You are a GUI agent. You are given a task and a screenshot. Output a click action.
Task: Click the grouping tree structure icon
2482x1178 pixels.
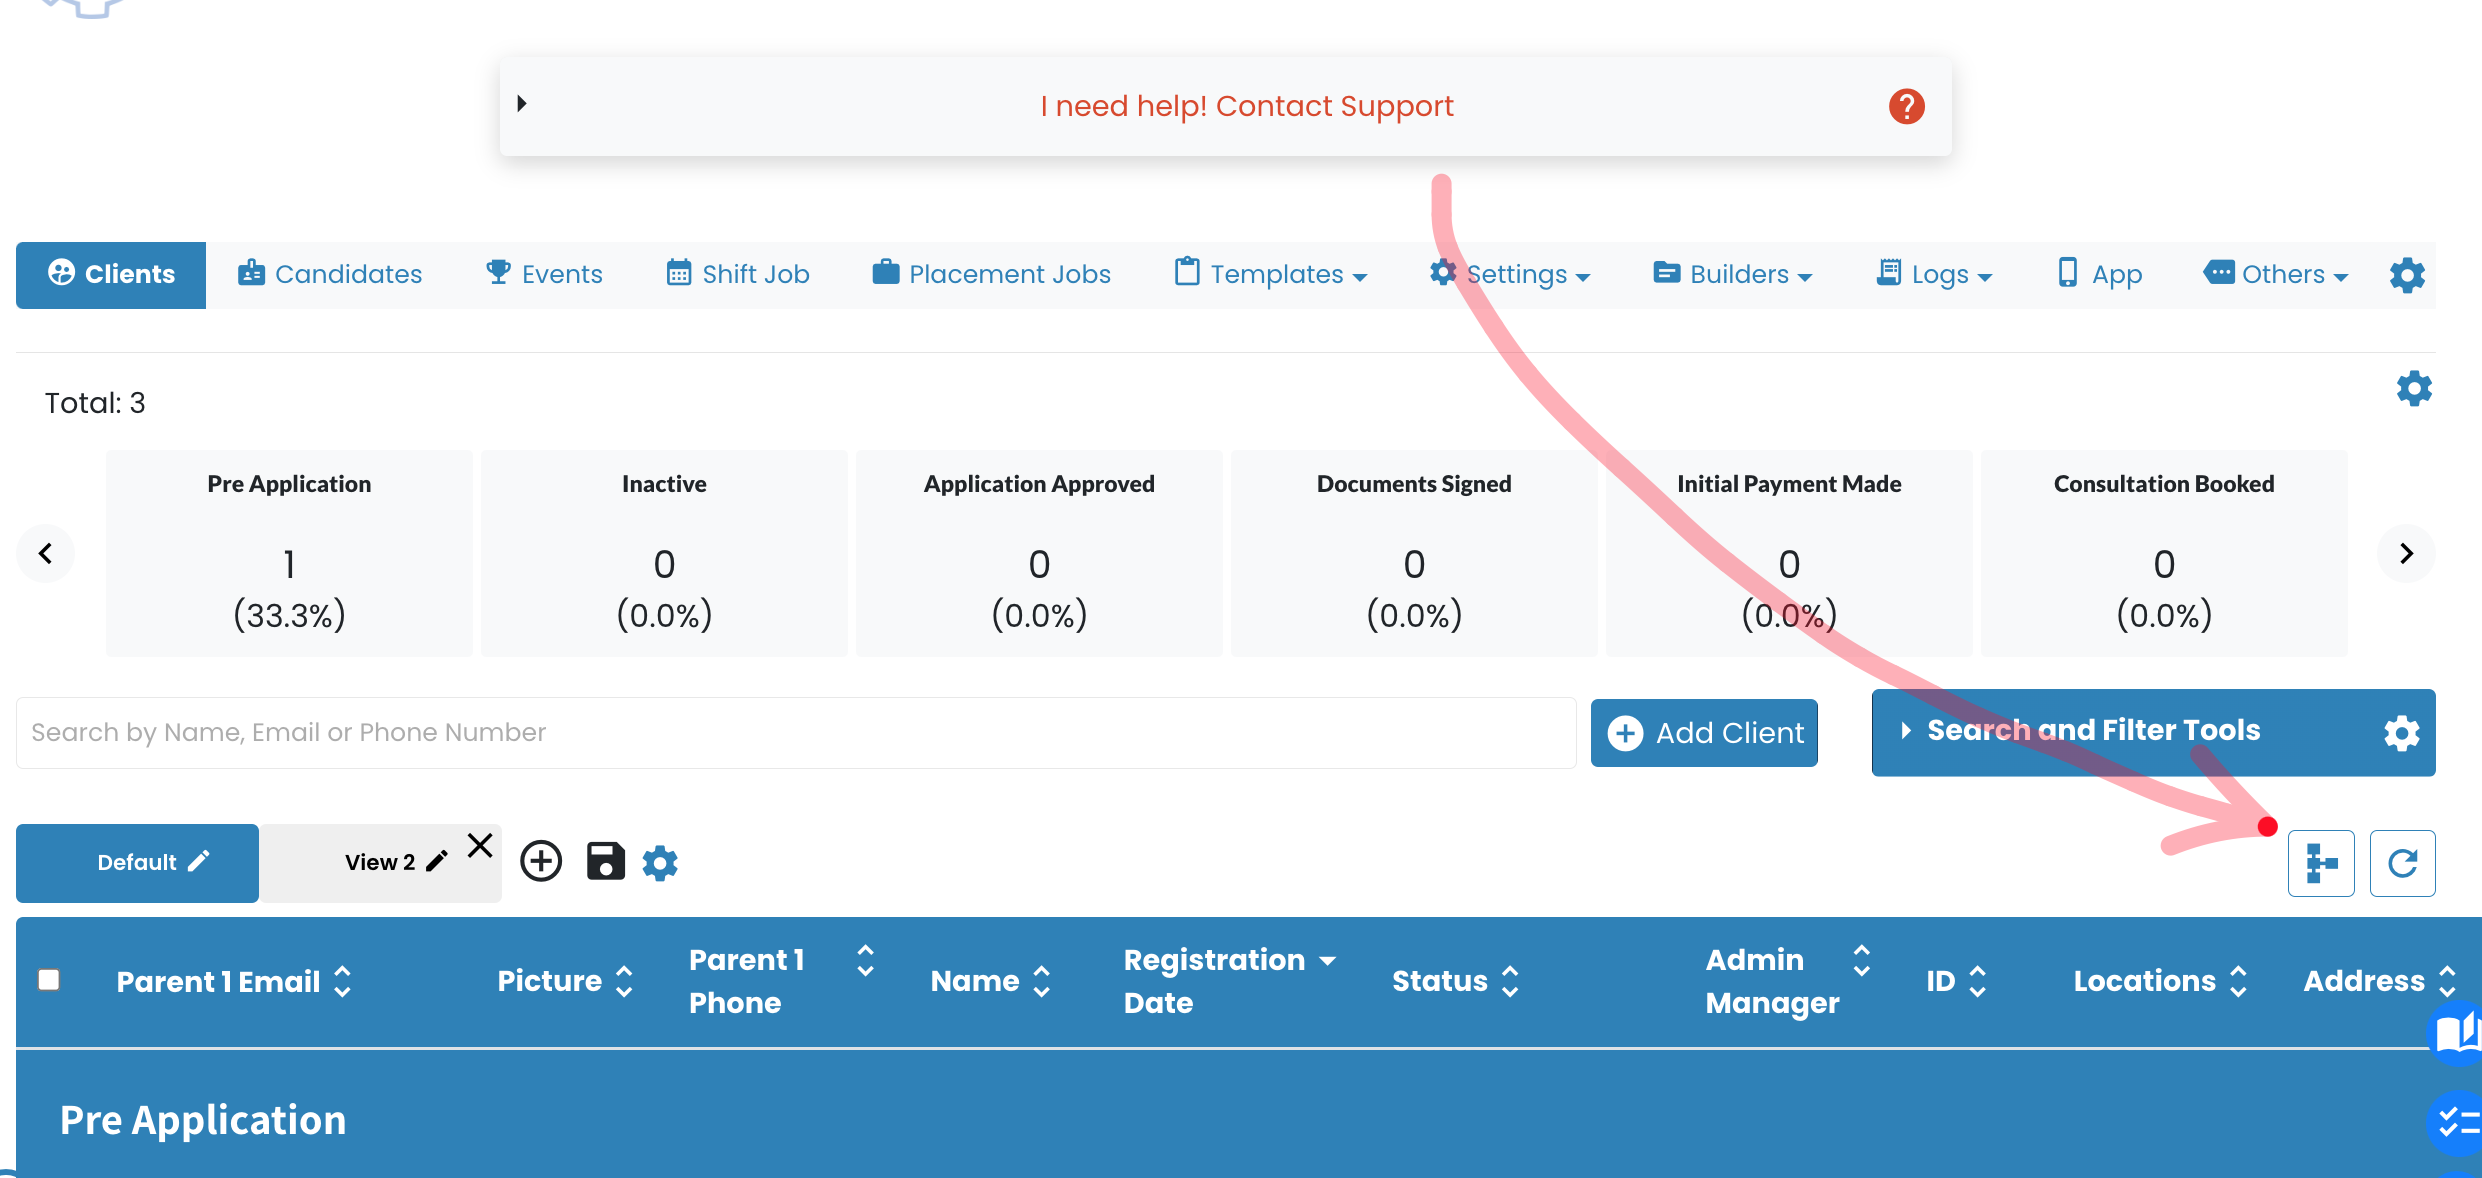coord(2321,863)
